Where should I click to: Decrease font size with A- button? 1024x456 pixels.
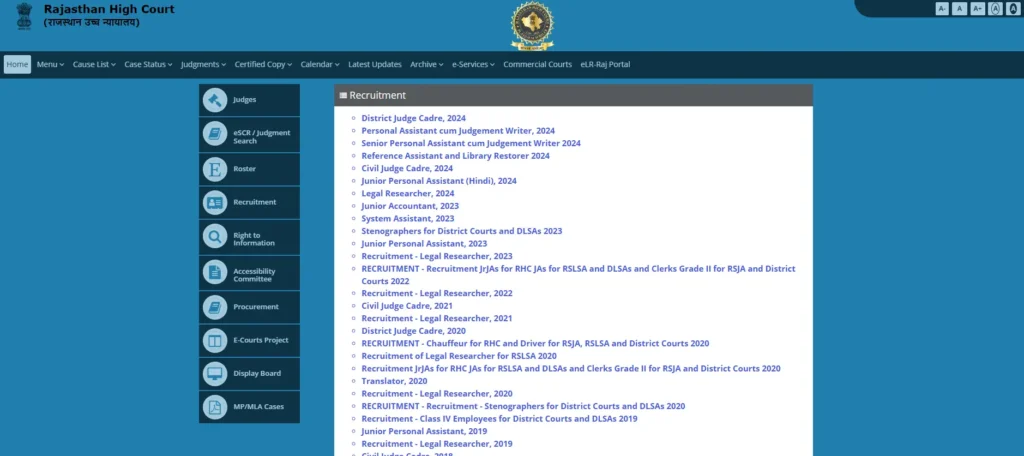point(942,9)
